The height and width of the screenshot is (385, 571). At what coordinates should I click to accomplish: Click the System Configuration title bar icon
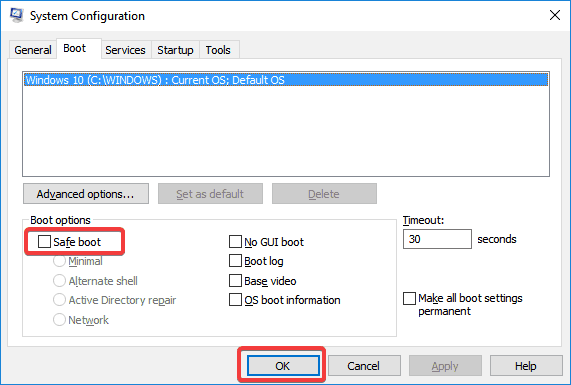pos(17,15)
